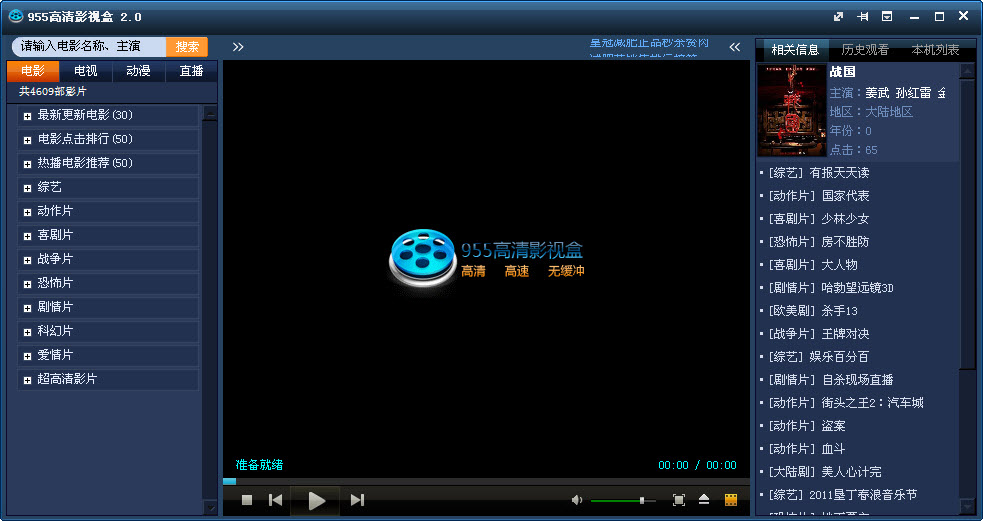Start playback with the play button
983x521 pixels.
pos(317,500)
